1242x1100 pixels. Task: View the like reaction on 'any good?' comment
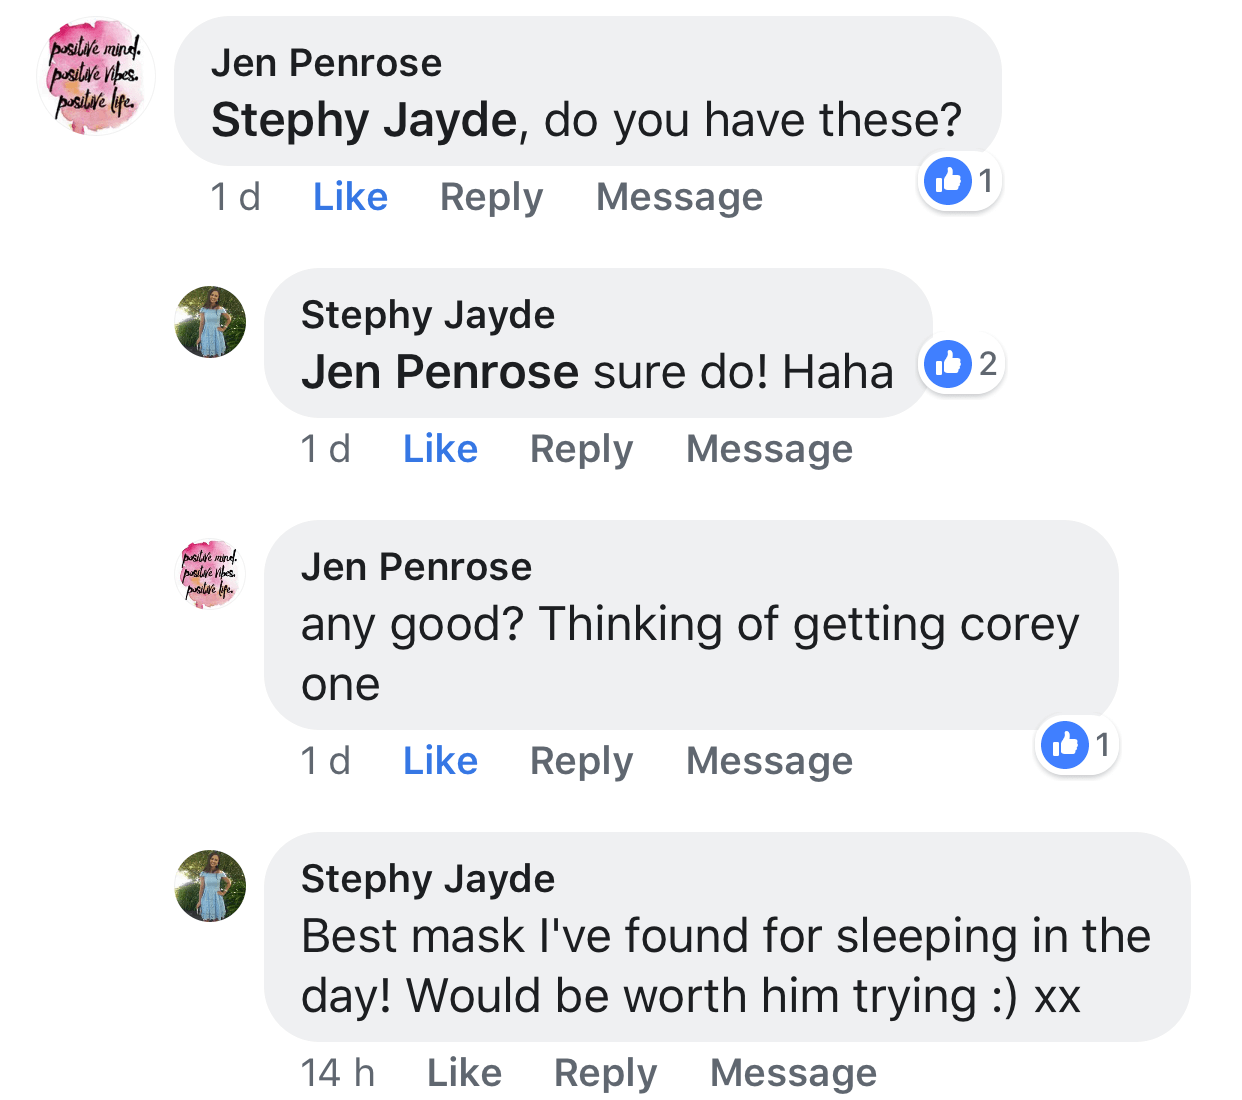tap(1076, 745)
